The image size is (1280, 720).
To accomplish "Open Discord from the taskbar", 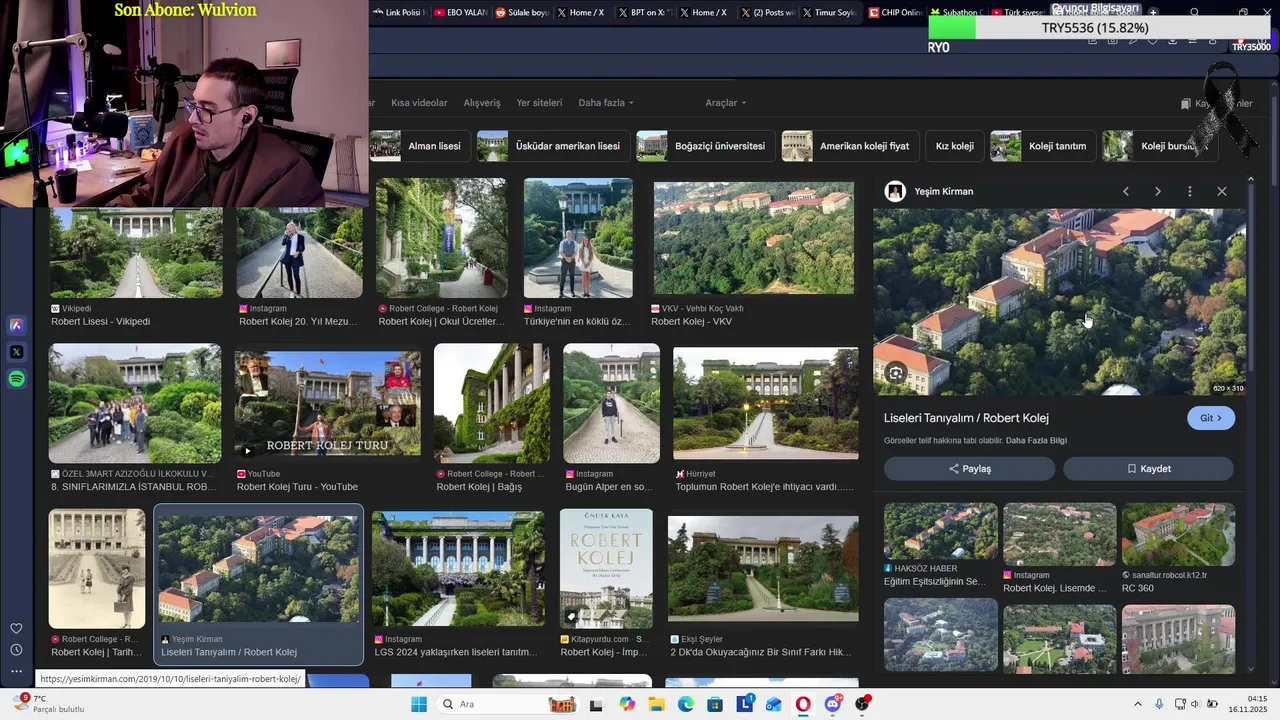I will pos(833,704).
